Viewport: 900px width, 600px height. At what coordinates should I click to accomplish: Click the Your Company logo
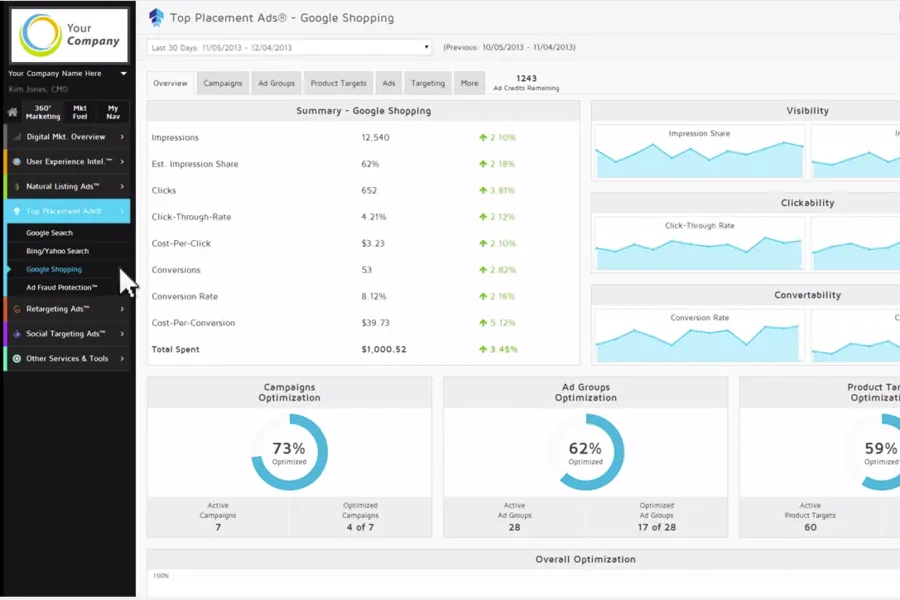click(68, 35)
